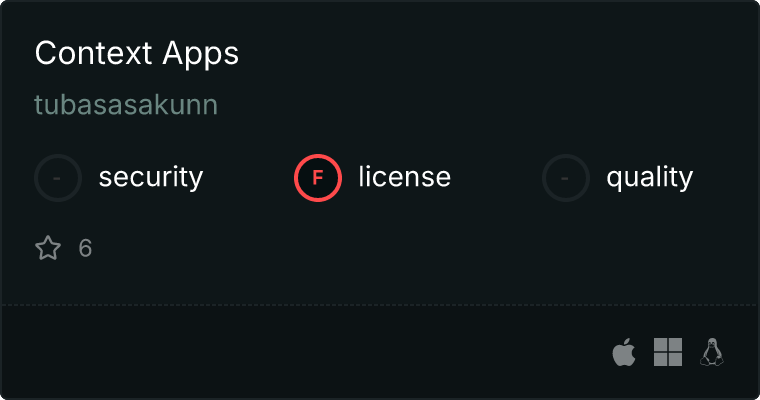The height and width of the screenshot is (400, 760).
Task: Click empty footer area left of Apple icon
Action: click(305, 352)
